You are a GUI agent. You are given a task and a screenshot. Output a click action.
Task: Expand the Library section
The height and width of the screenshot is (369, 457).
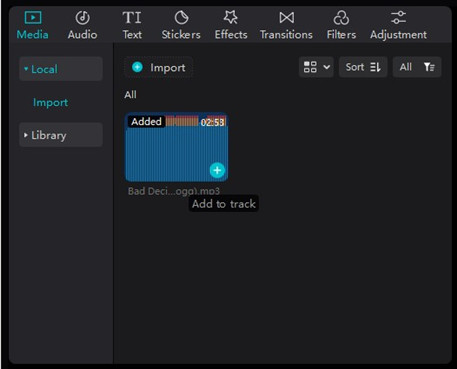(x=61, y=135)
